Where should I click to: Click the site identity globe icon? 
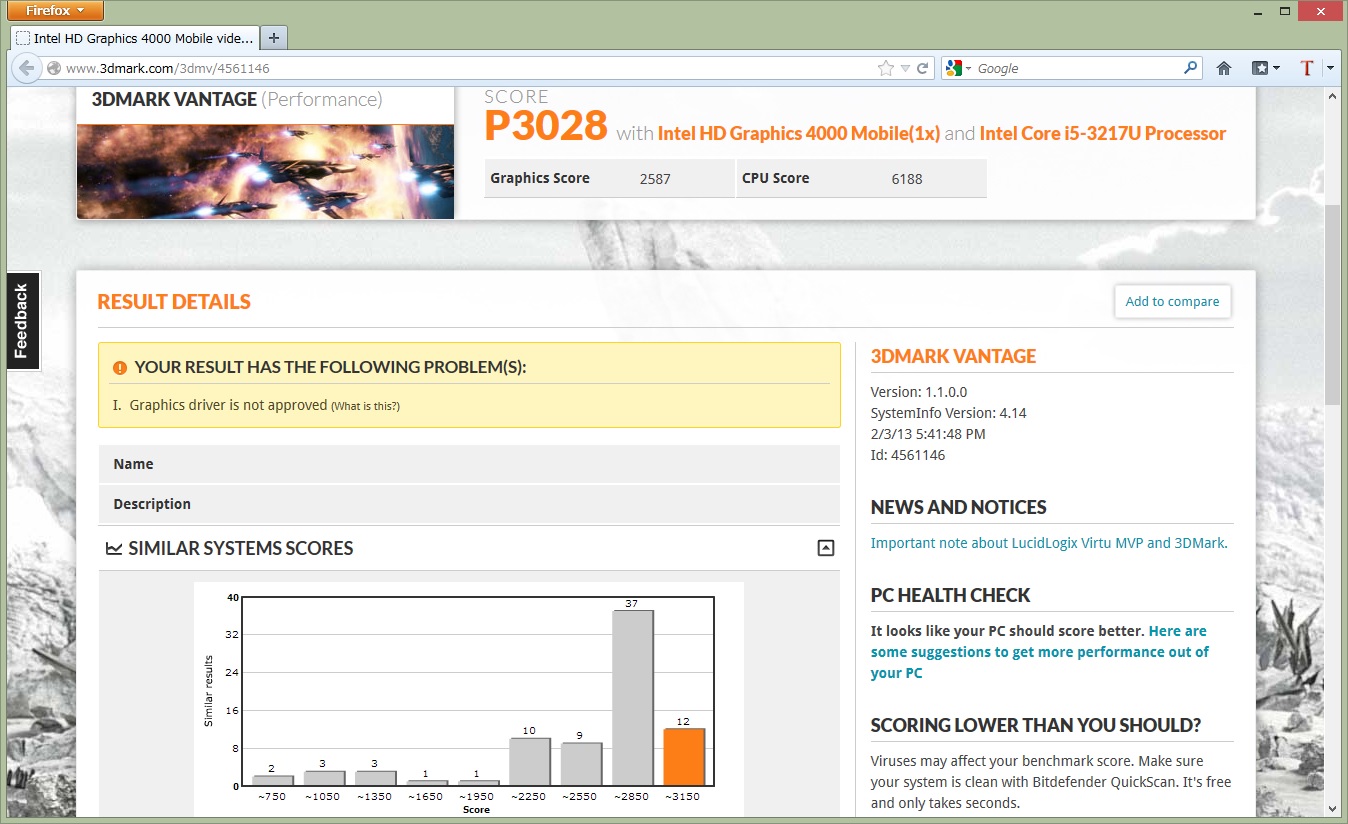[x=54, y=69]
